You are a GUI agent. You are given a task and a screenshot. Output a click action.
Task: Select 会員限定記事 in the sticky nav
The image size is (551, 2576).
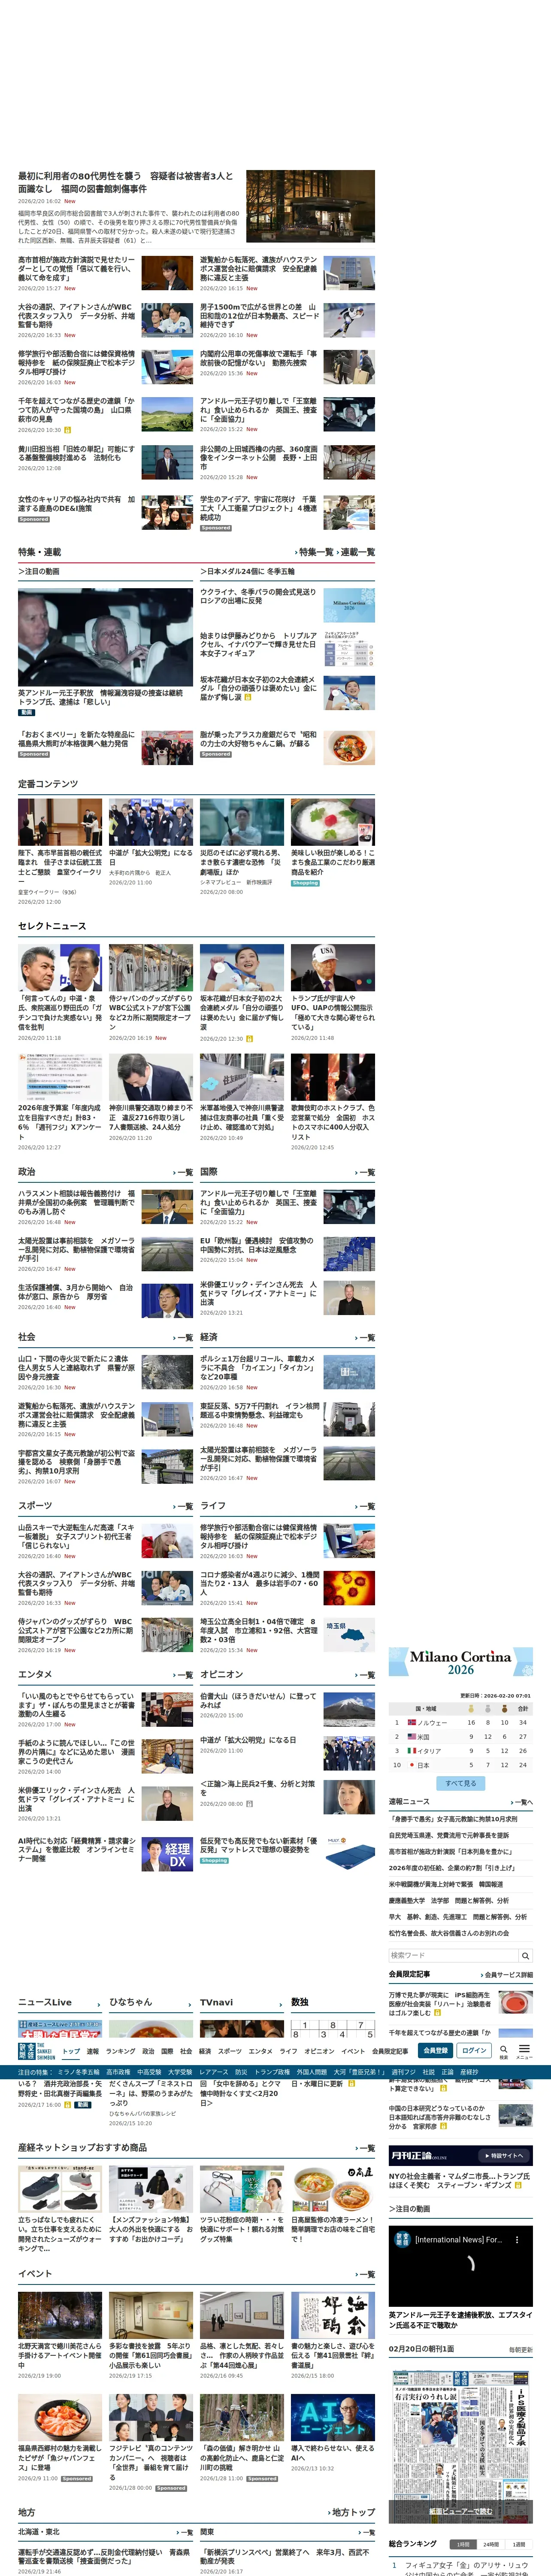390,2051
